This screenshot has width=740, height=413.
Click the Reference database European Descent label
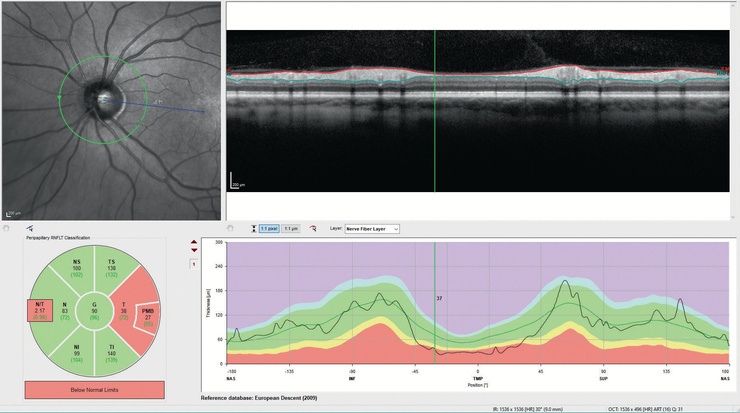click(x=259, y=398)
